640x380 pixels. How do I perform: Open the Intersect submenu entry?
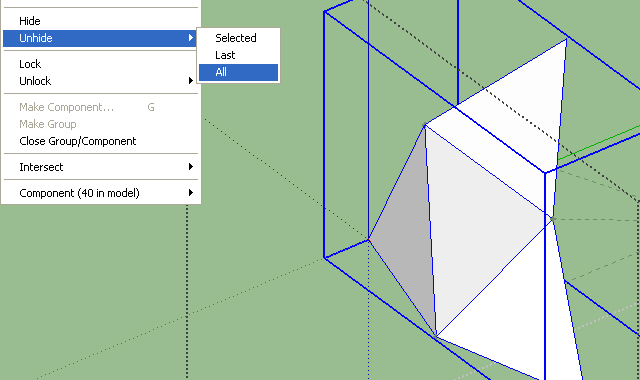click(100, 167)
